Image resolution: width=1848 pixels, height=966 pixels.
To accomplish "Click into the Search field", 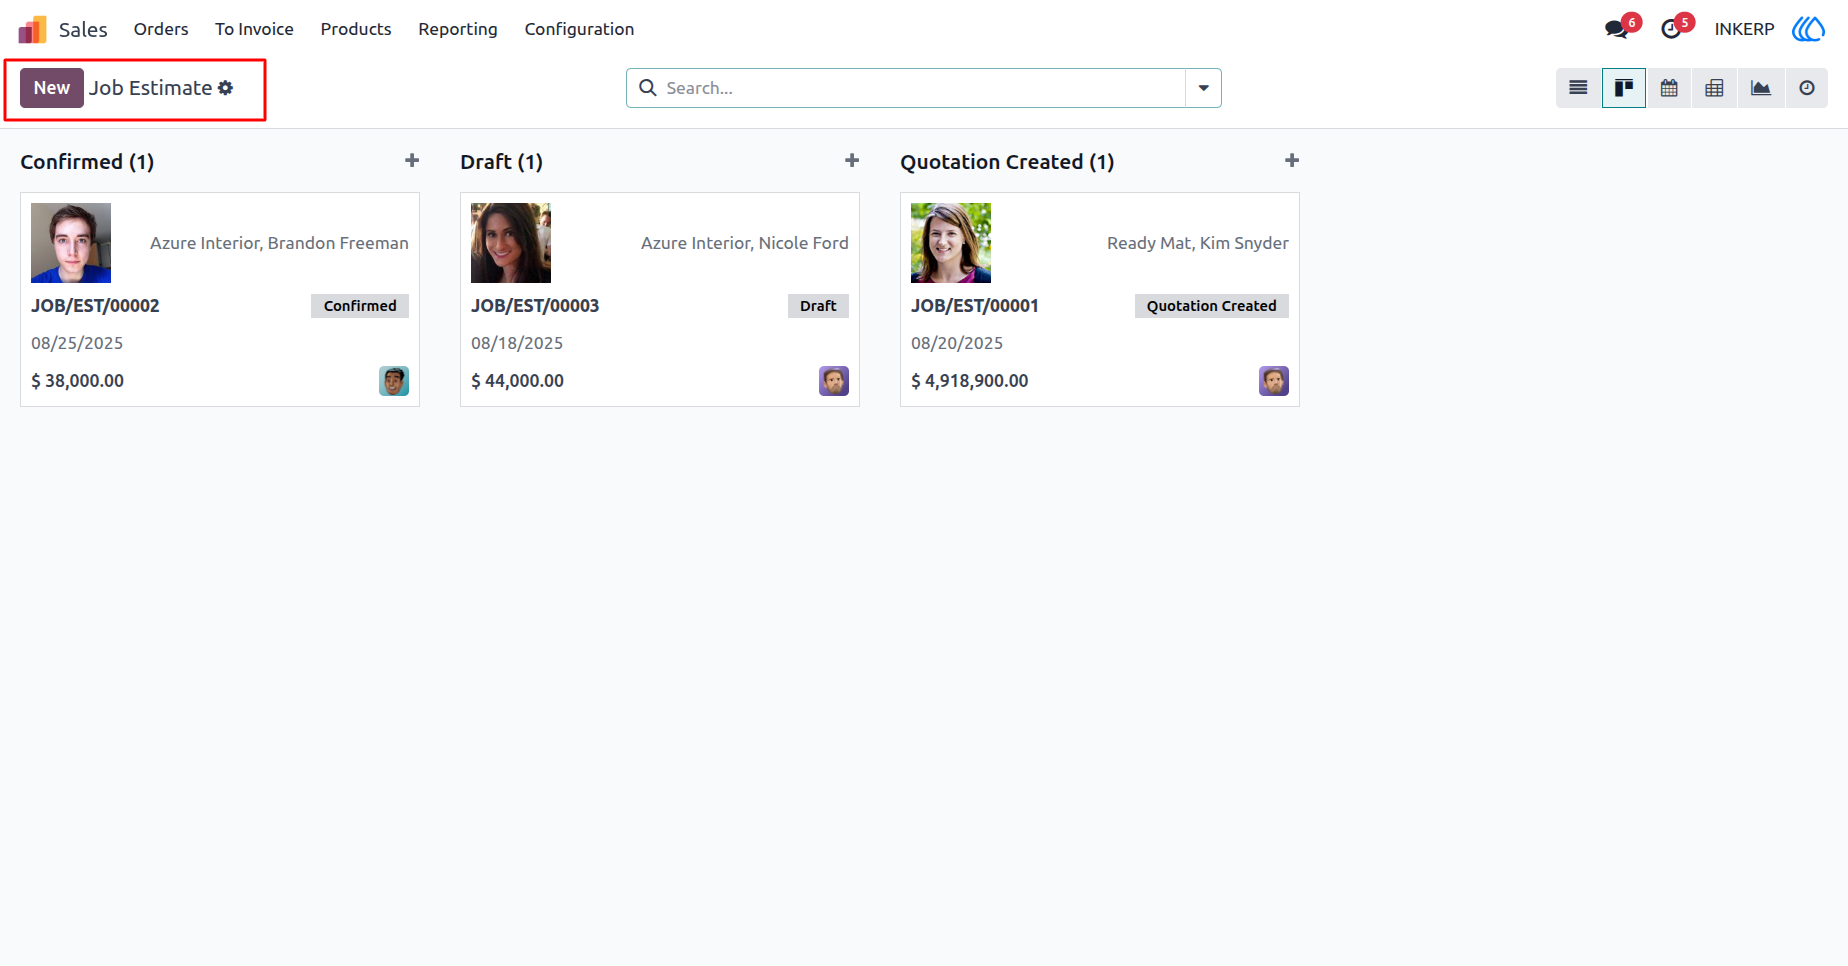I will [x=924, y=88].
